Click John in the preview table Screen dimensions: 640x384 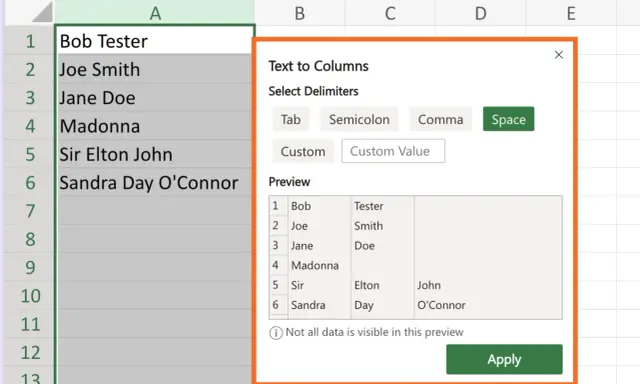429,285
